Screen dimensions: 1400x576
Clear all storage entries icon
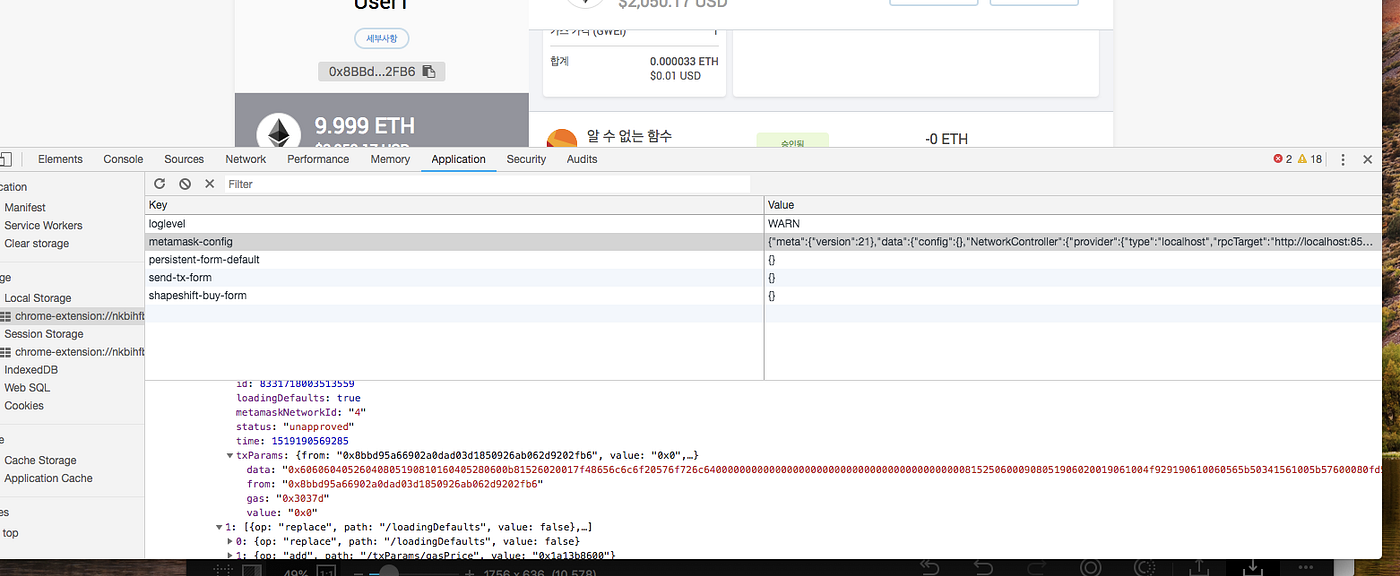185,184
